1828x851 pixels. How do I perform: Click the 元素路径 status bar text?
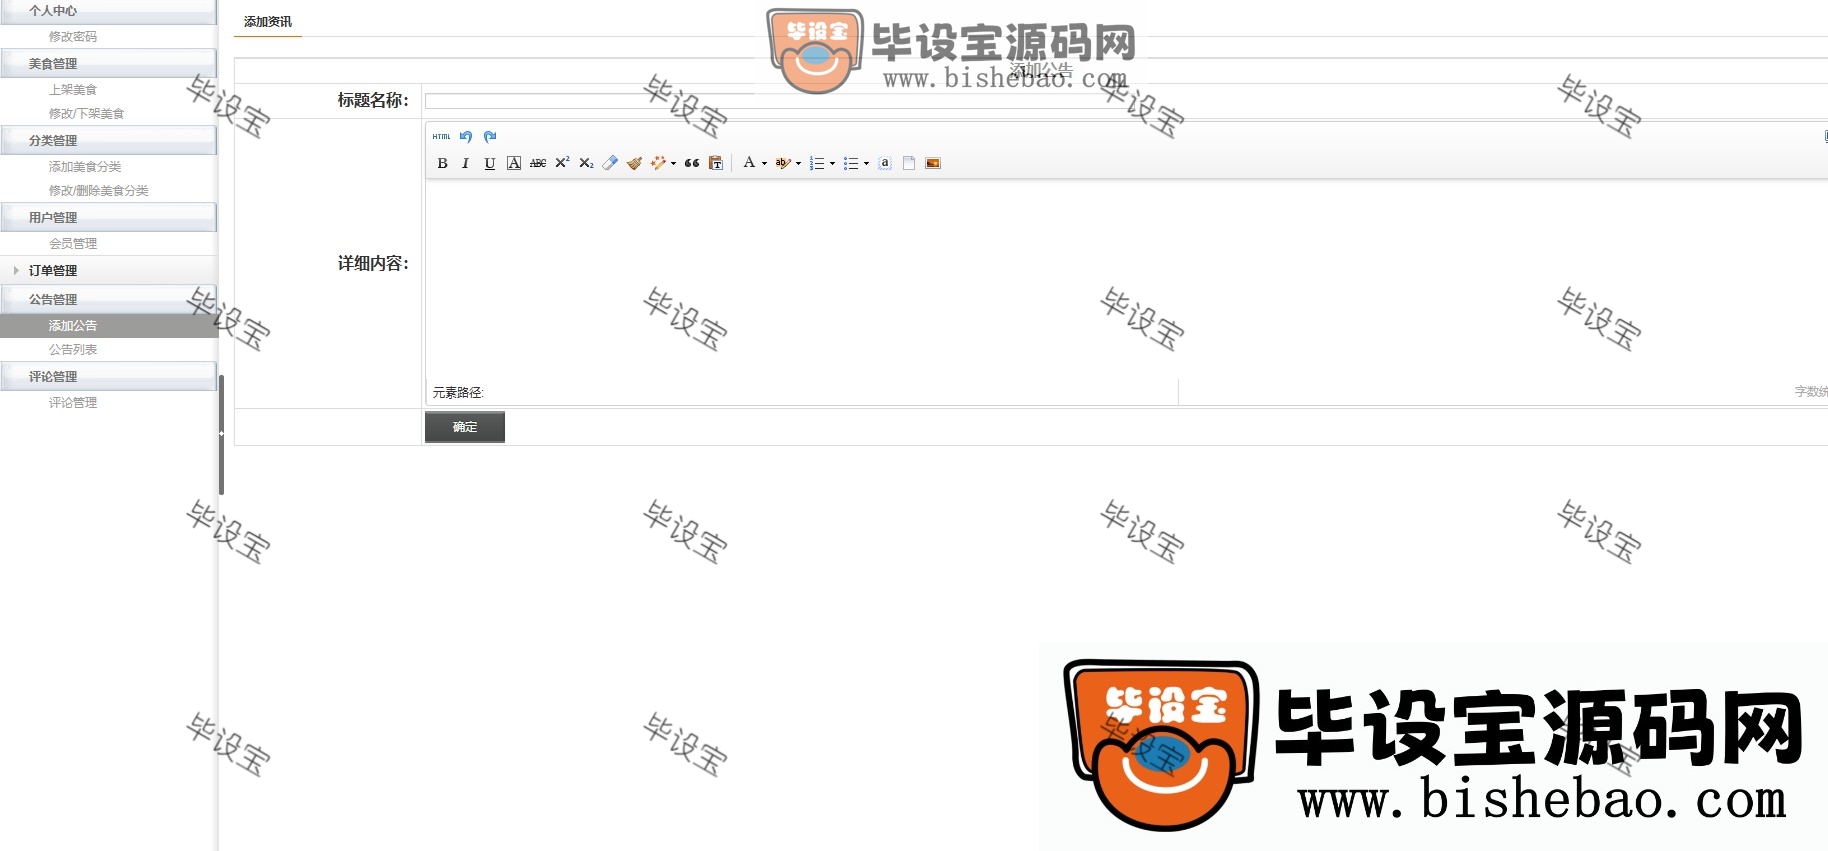tap(458, 393)
